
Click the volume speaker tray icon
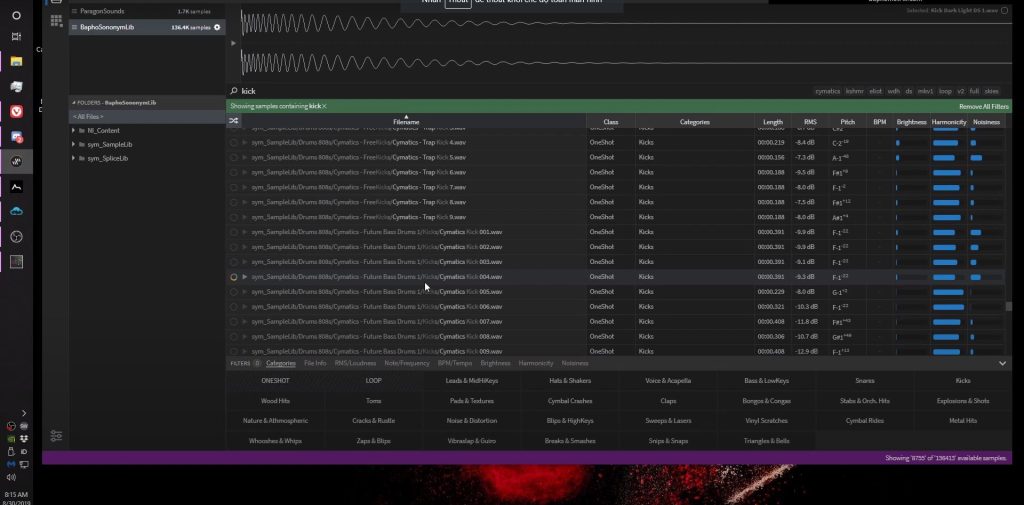tap(11, 477)
